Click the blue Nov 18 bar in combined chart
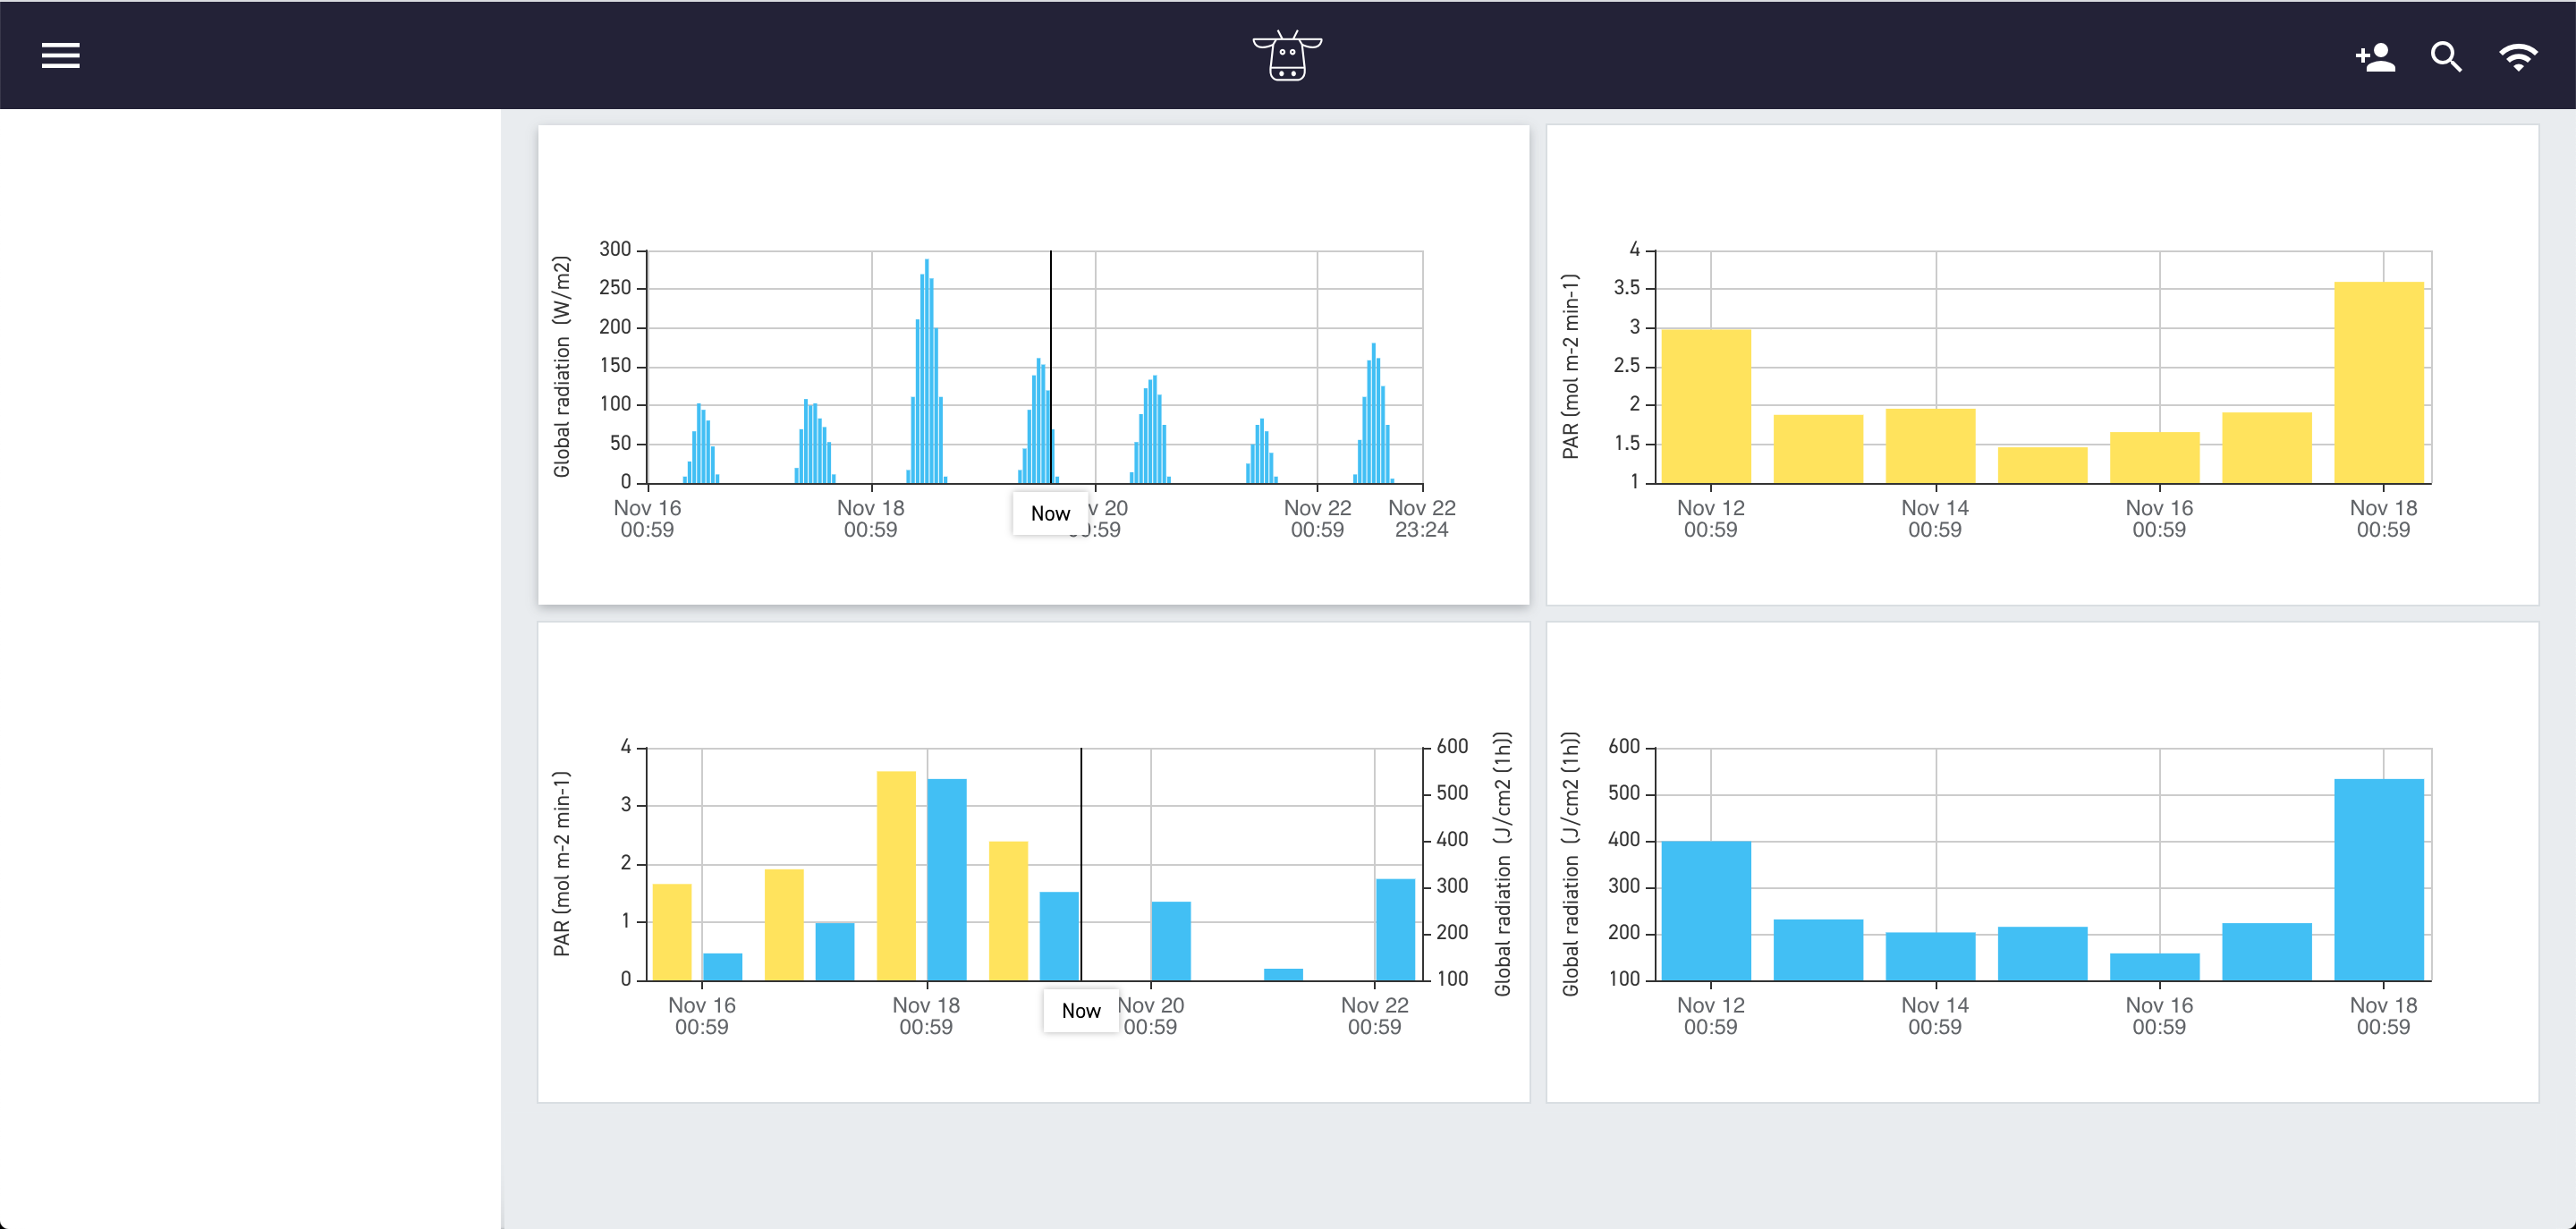Image resolution: width=2576 pixels, height=1229 pixels. (x=947, y=880)
